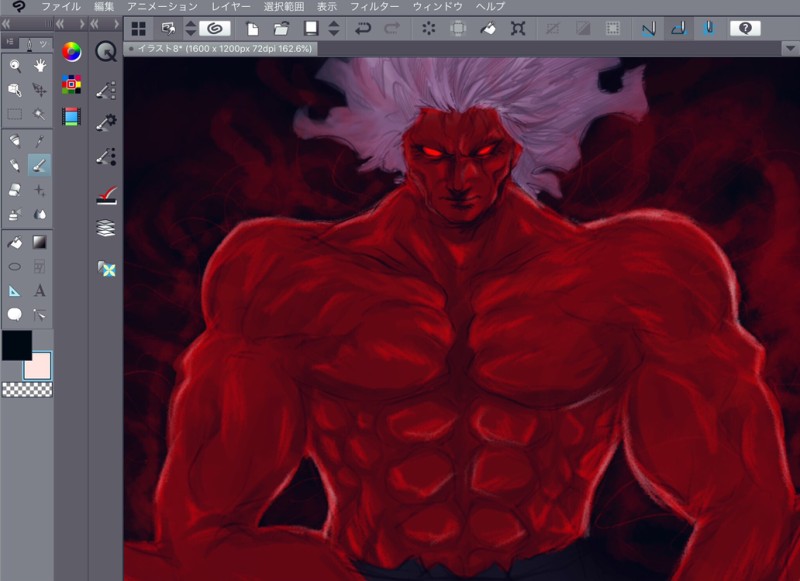This screenshot has width=800, height=581.
Task: Open the Color wheel palette
Action: point(71,52)
